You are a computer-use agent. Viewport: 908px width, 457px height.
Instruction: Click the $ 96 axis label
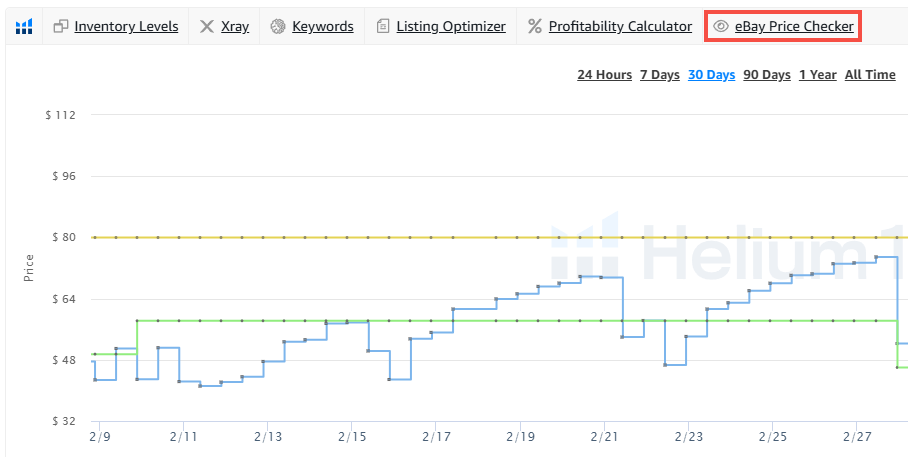[x=64, y=176]
